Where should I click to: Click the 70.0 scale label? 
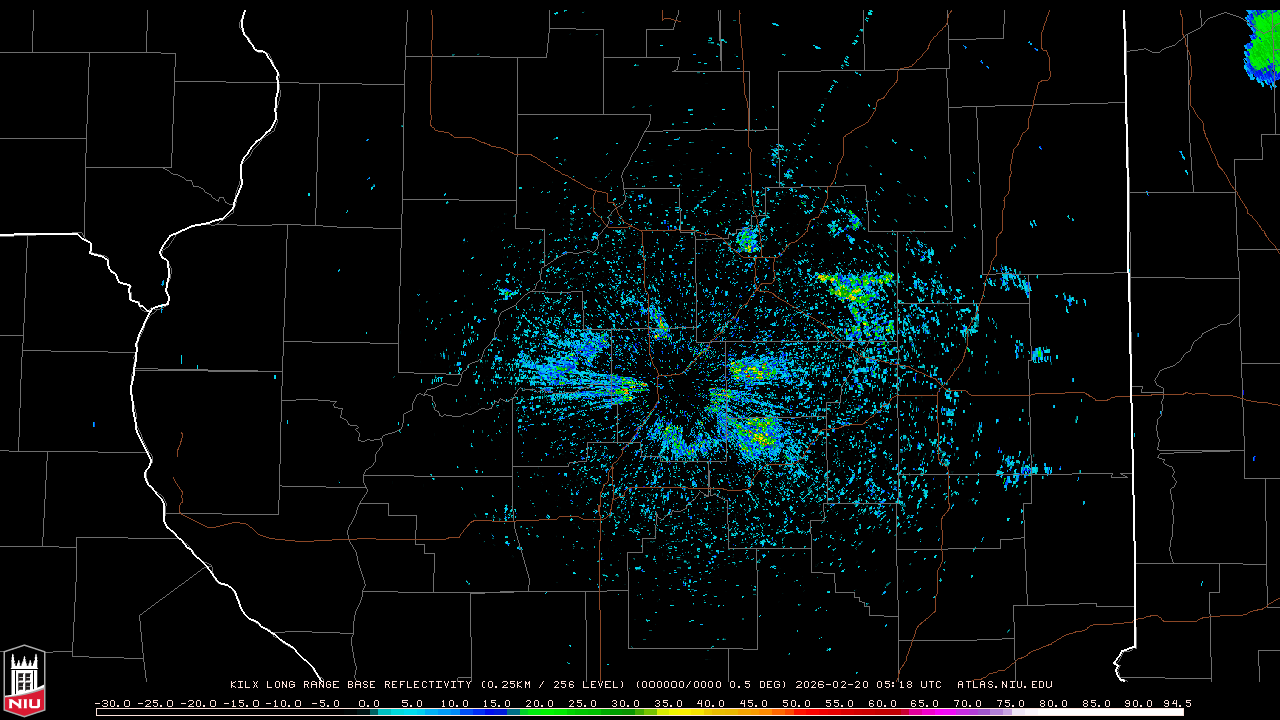tap(970, 704)
